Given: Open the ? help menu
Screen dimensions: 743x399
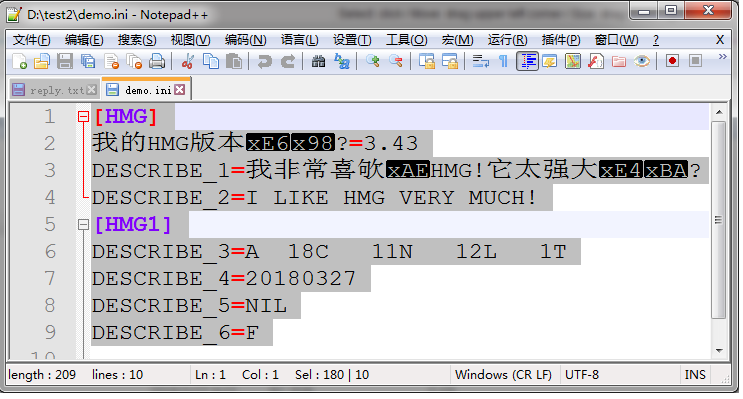Looking at the screenshot, I should click(656, 40).
